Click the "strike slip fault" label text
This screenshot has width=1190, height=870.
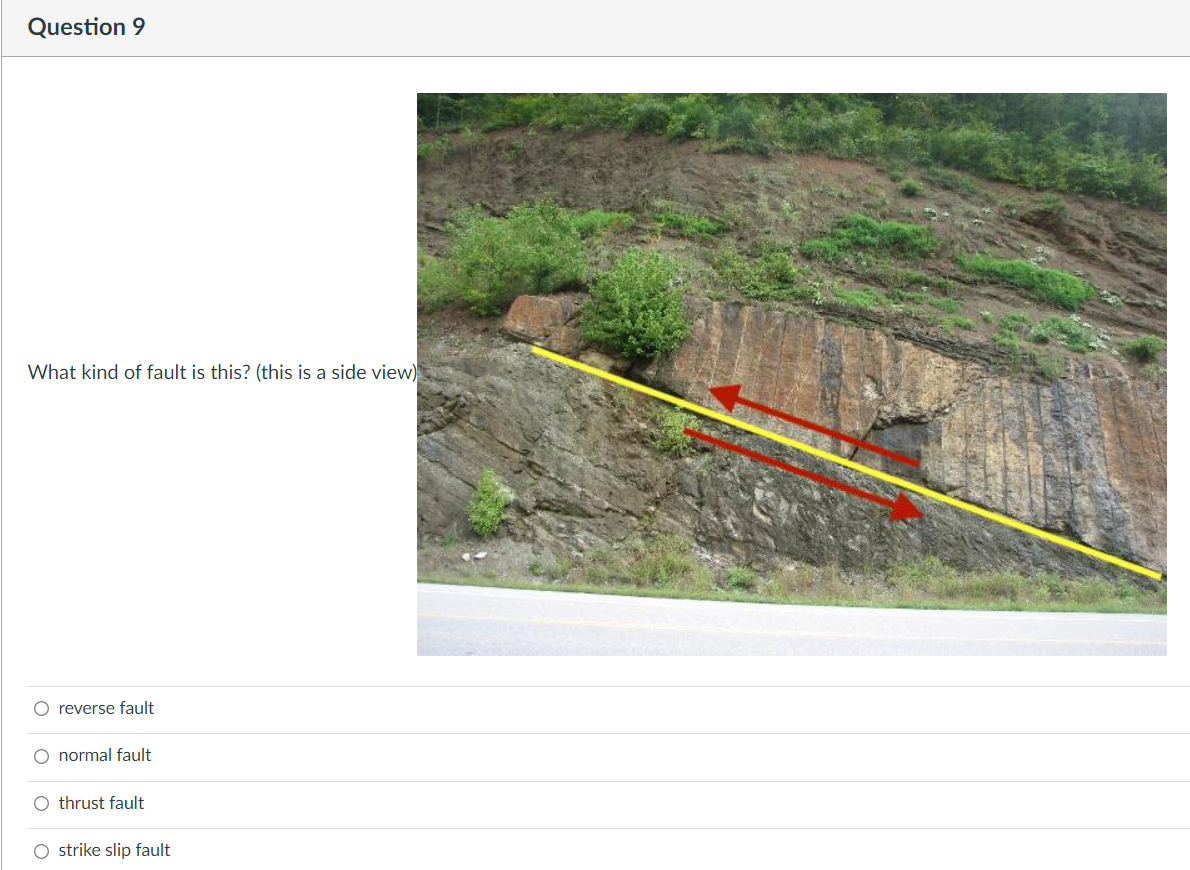[115, 850]
